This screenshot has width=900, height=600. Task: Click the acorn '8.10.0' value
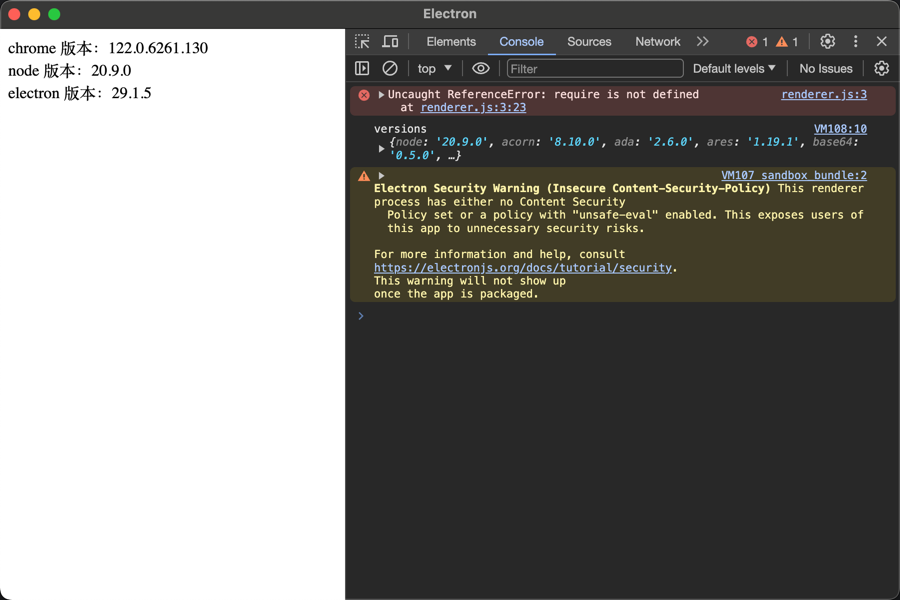576,142
